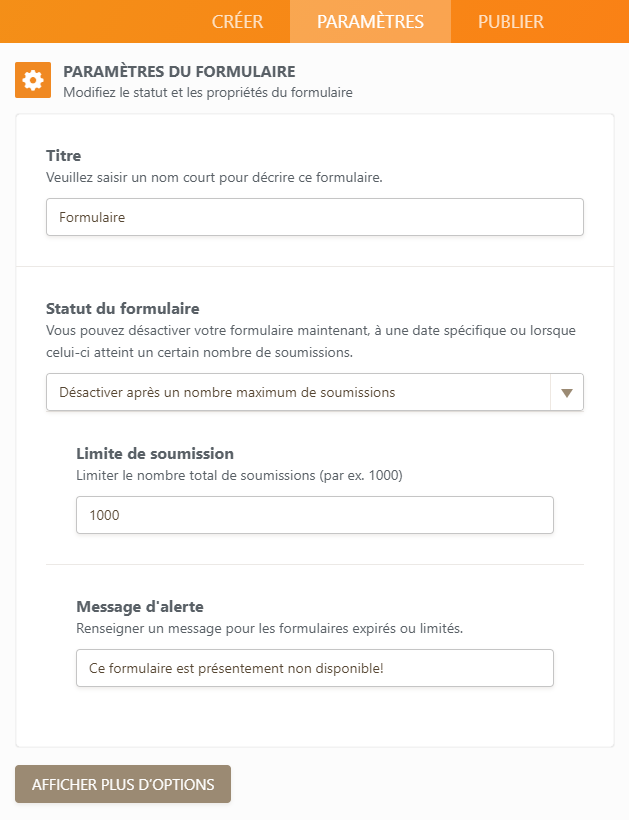
Task: Click the status dropdown arrow
Action: tap(567, 393)
